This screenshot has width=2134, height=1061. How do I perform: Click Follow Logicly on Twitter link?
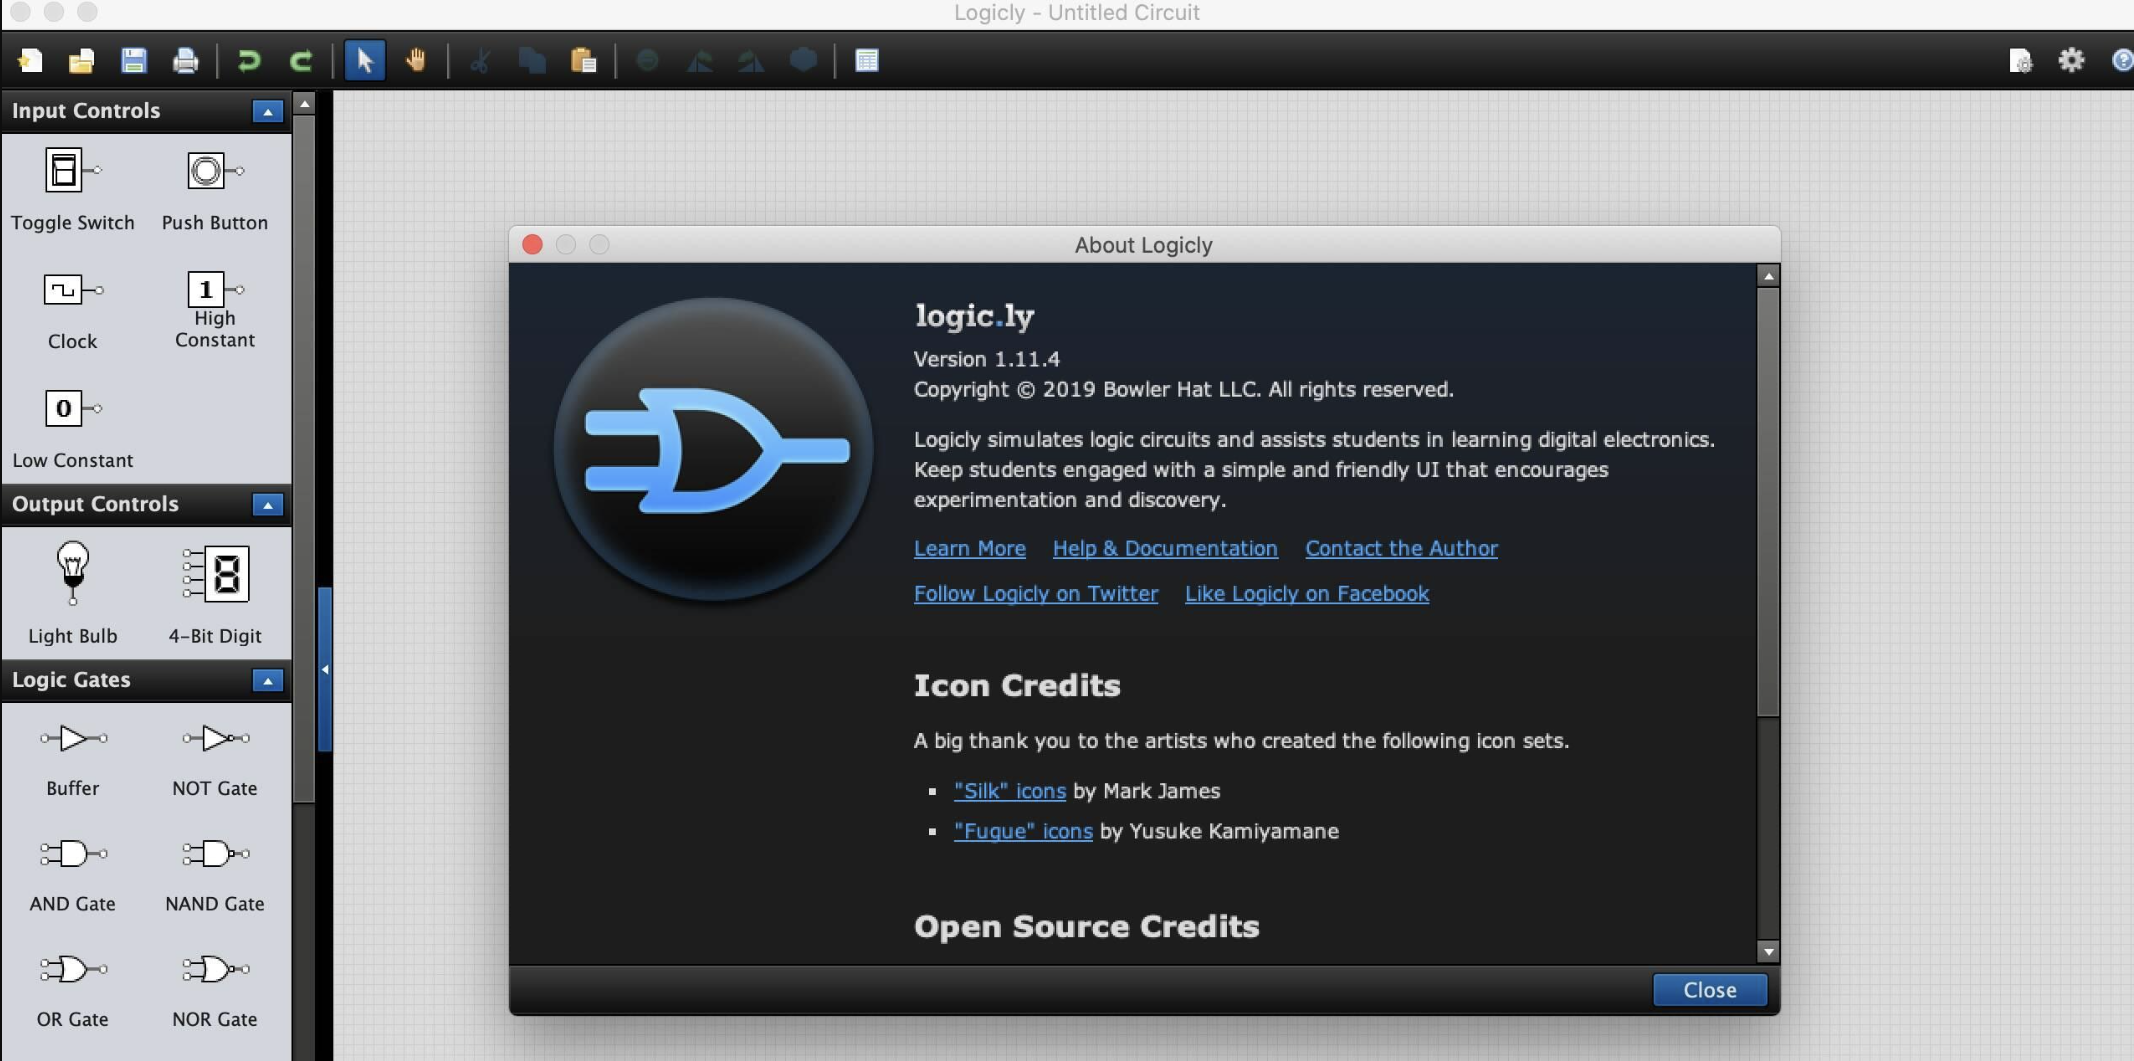coord(1035,593)
